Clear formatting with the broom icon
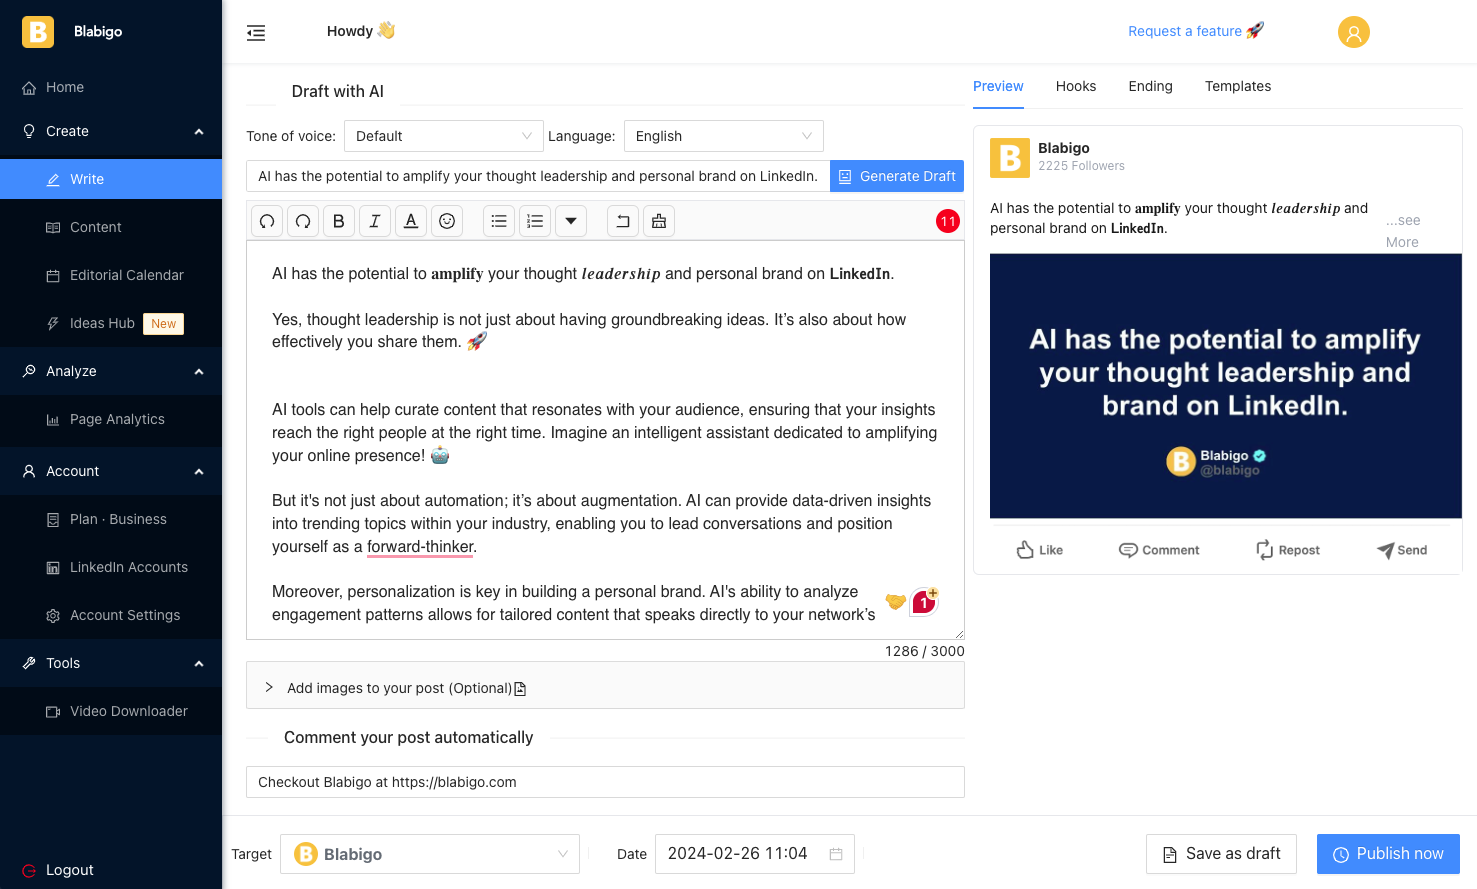Image resolution: width=1477 pixels, height=889 pixels. (659, 221)
